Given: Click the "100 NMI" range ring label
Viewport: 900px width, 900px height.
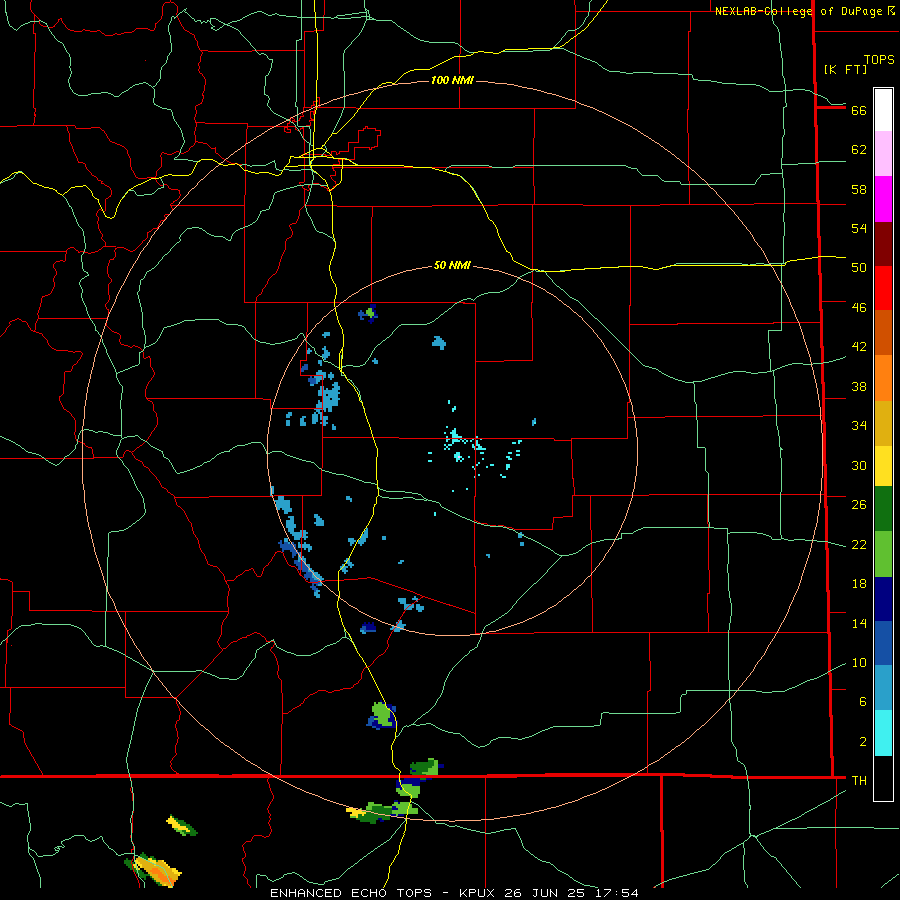Looking at the screenshot, I should [x=452, y=80].
